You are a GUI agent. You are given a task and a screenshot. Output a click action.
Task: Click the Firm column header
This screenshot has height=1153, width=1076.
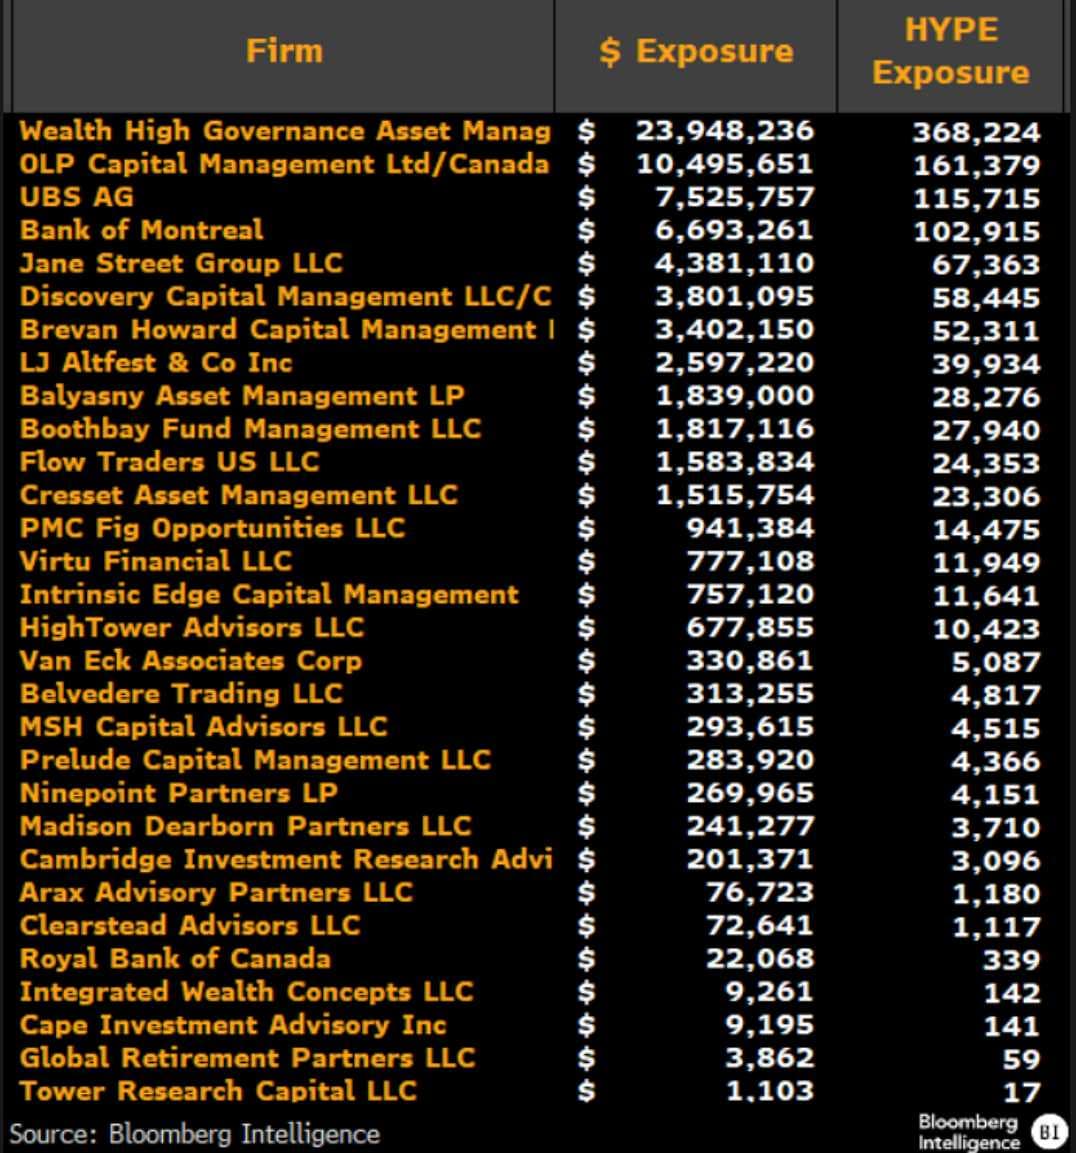coord(284,51)
